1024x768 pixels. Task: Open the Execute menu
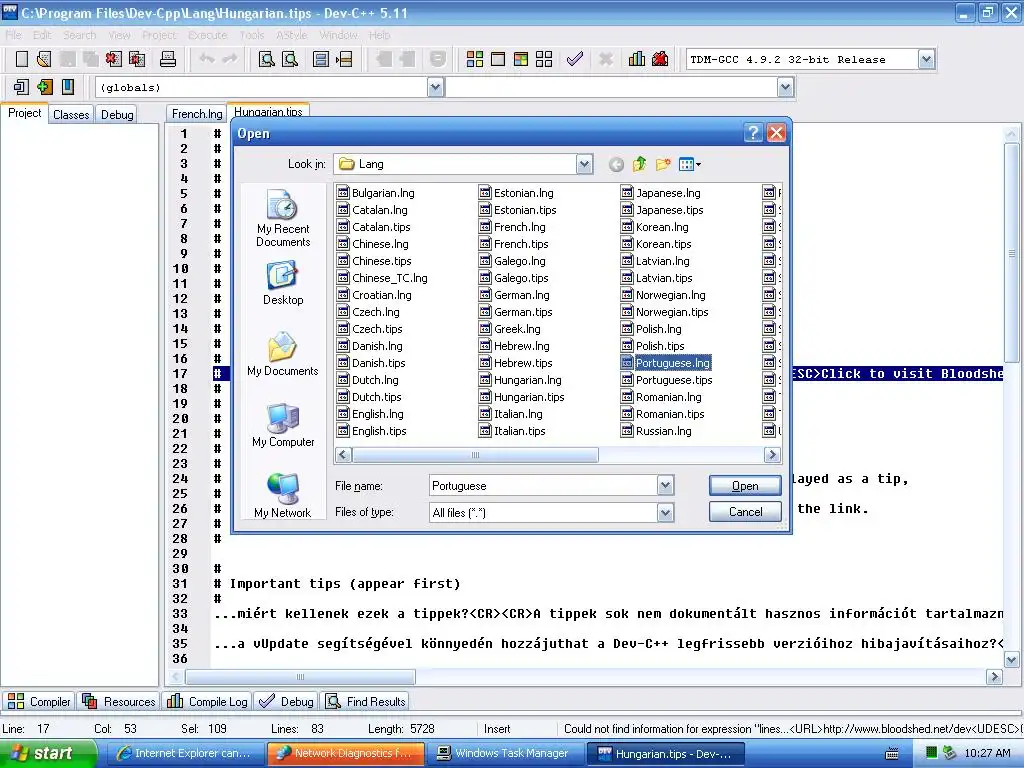(207, 35)
